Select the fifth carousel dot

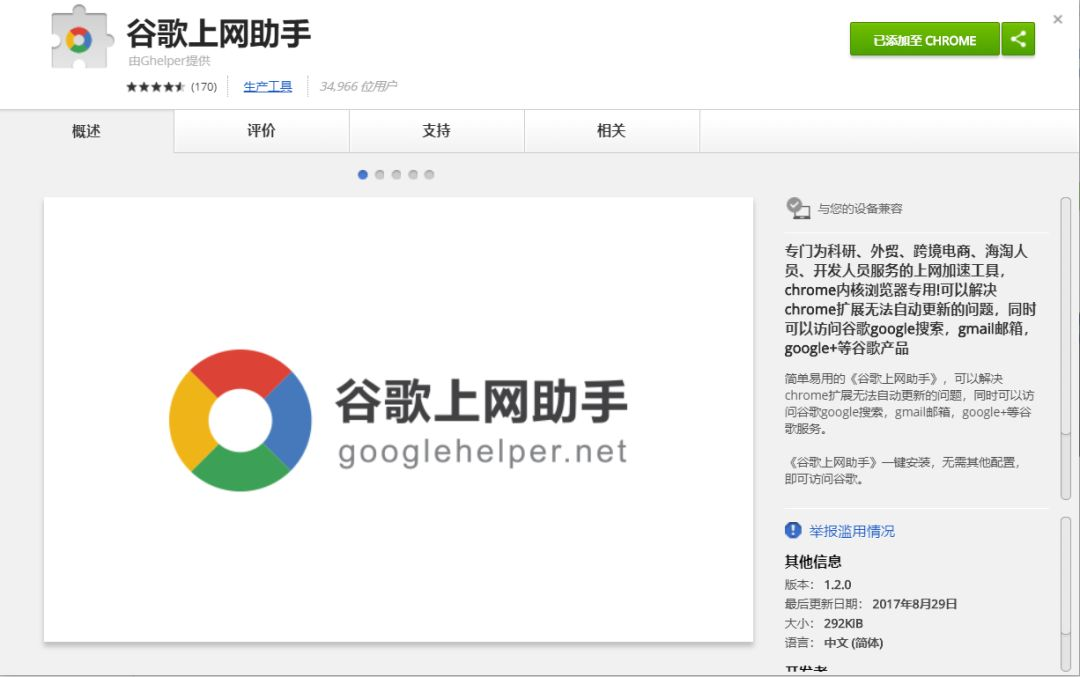(429, 175)
